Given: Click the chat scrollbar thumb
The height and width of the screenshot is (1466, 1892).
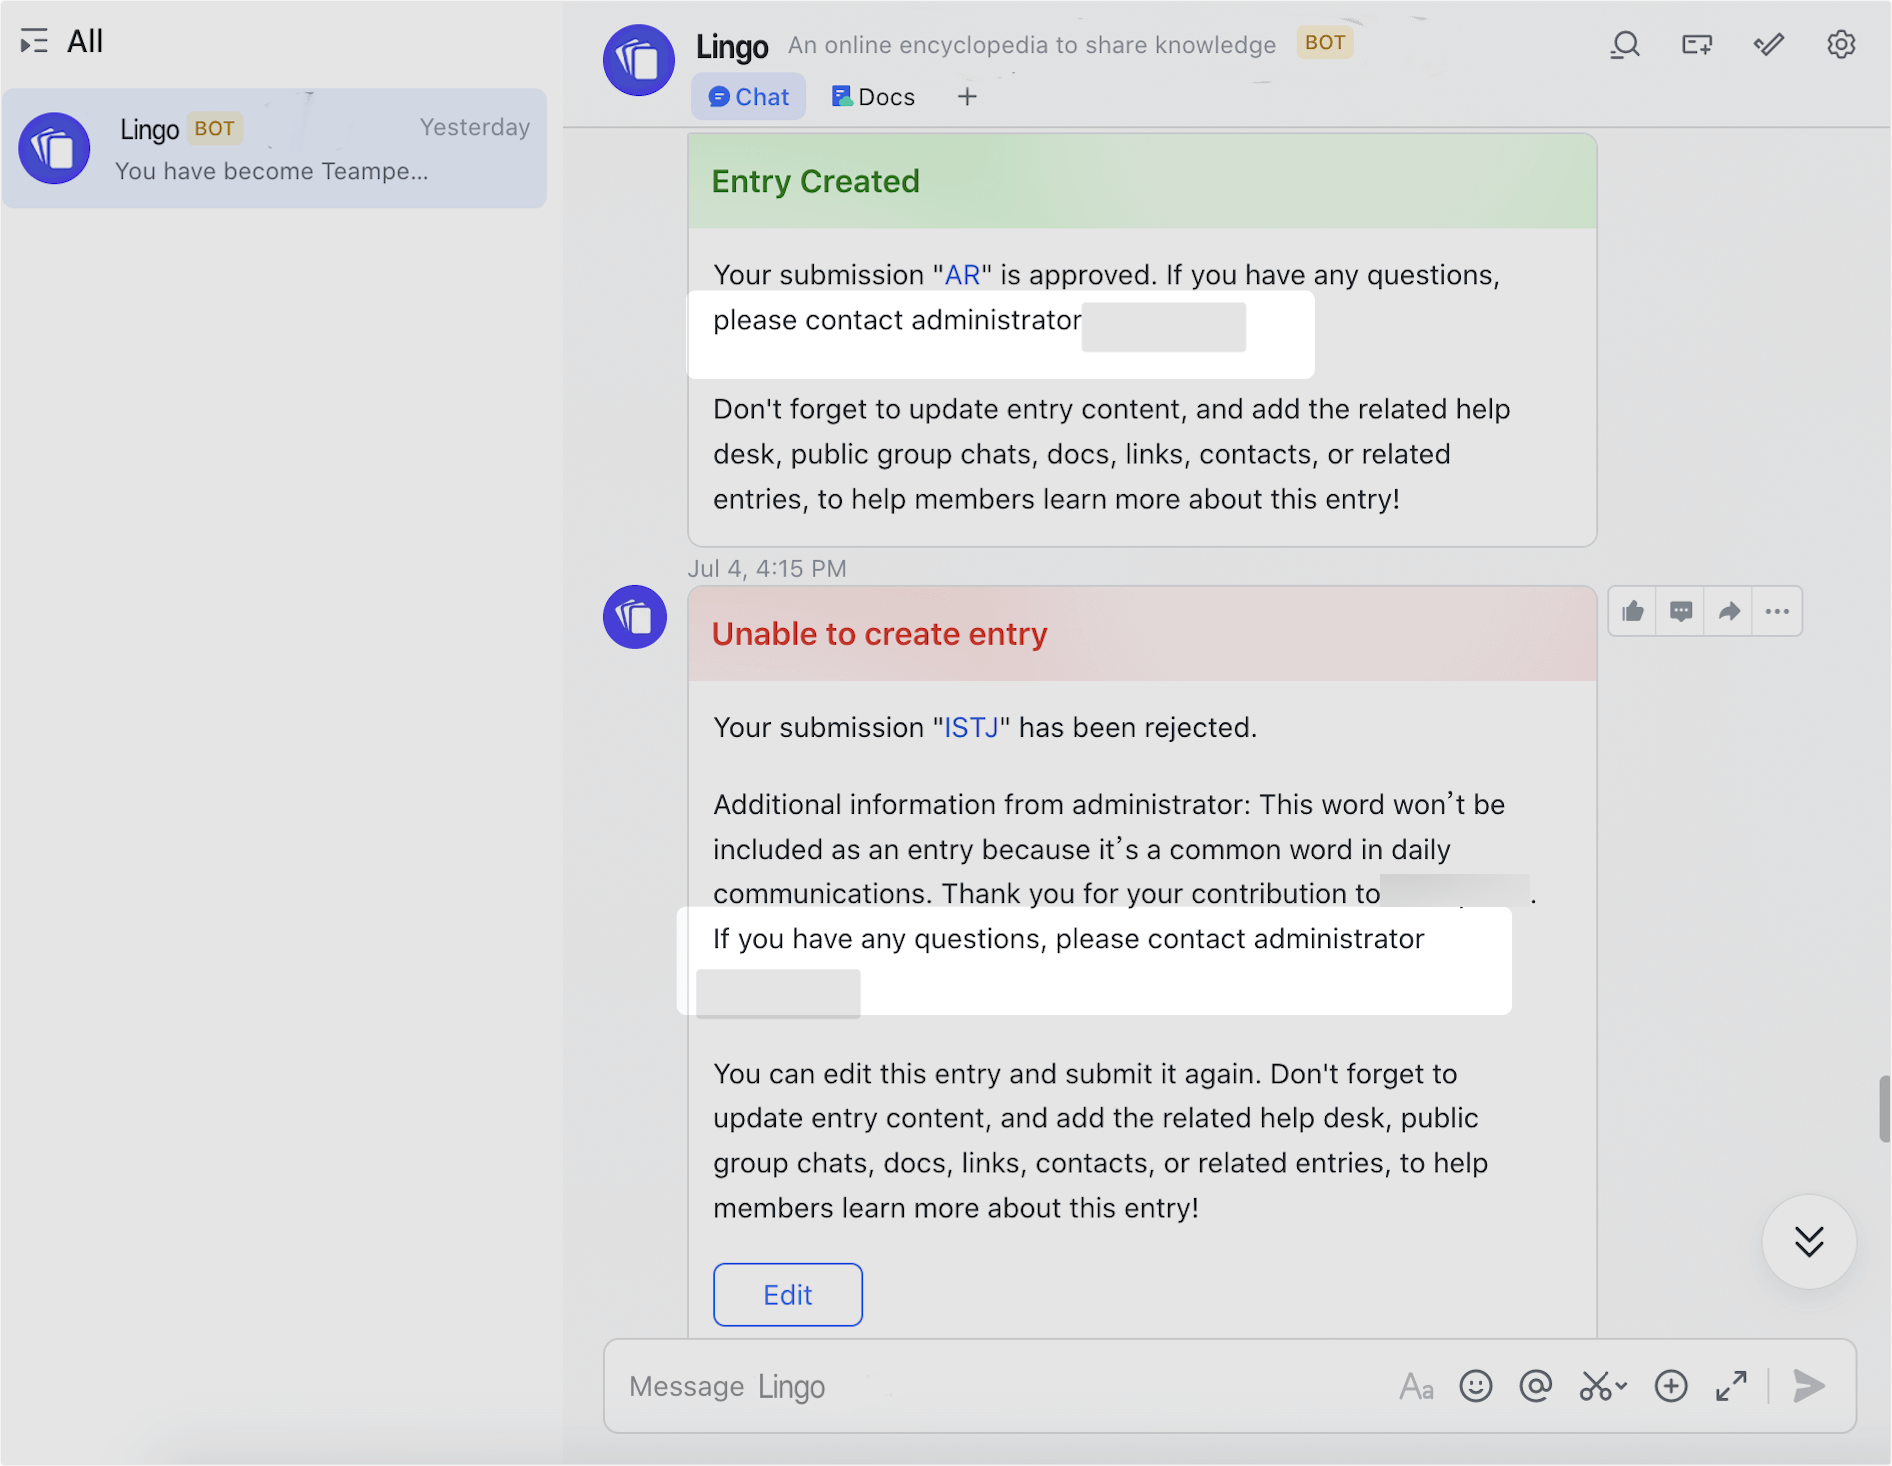Looking at the screenshot, I should (1884, 1109).
